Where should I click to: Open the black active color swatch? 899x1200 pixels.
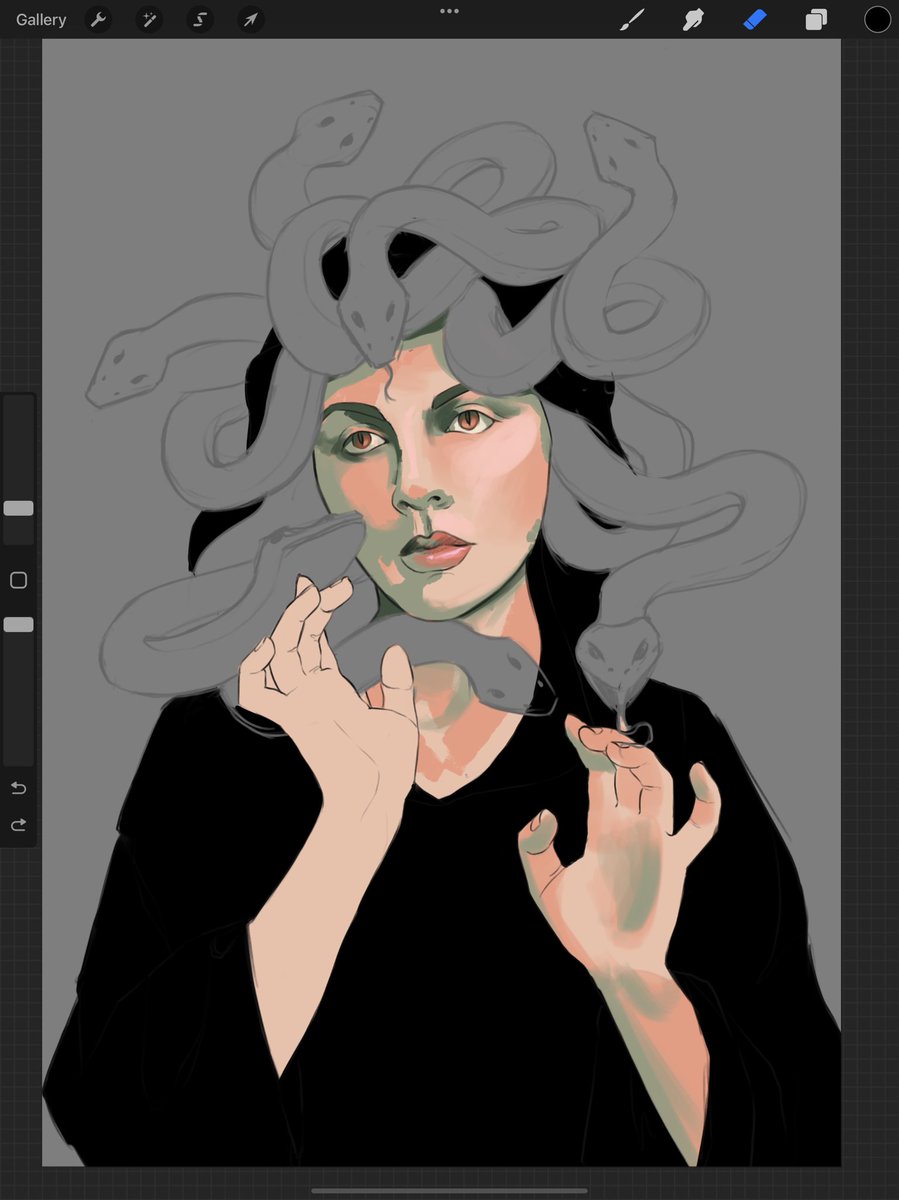coord(877,19)
